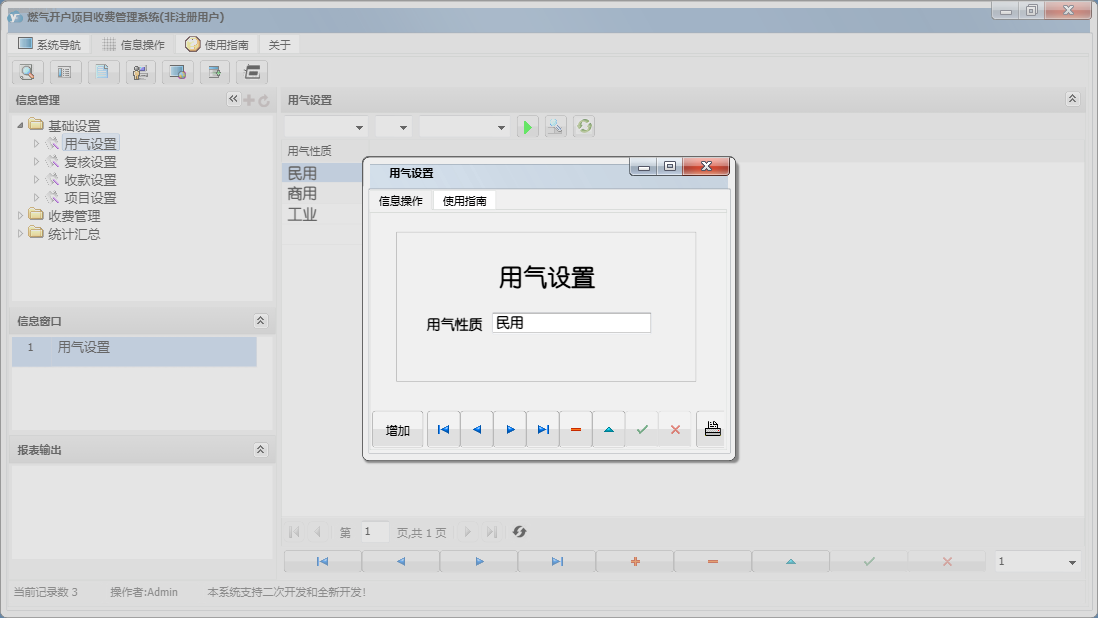Image resolution: width=1098 pixels, height=618 pixels.
Task: Collapse the 信息窗口 panel
Action: pyautogui.click(x=260, y=321)
